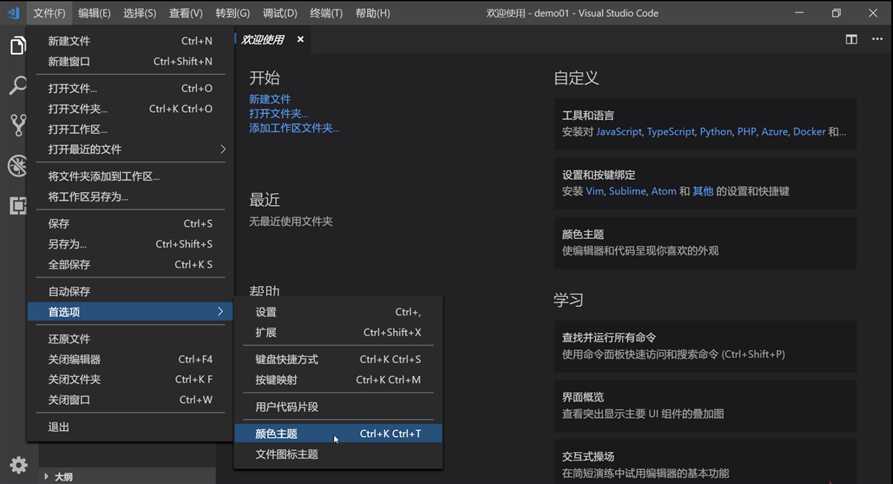Select 扩展 in preferences submenu
Image resolution: width=893 pixels, height=484 pixels.
pos(338,333)
